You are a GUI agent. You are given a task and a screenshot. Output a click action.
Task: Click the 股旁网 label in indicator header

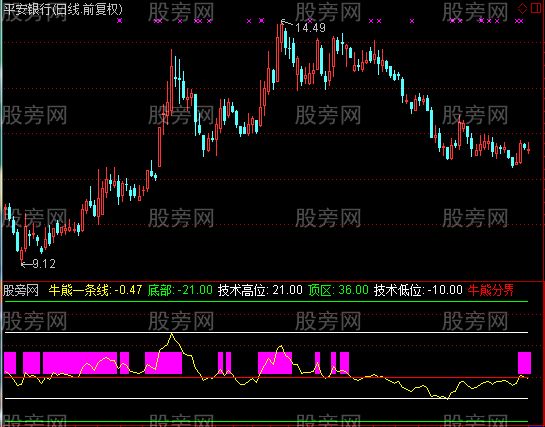21,290
